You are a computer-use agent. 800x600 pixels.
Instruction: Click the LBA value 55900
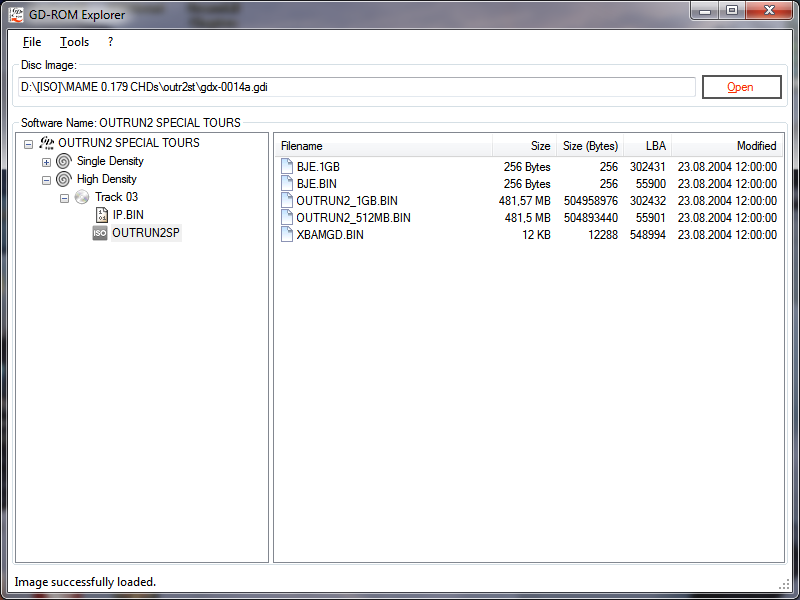651,184
